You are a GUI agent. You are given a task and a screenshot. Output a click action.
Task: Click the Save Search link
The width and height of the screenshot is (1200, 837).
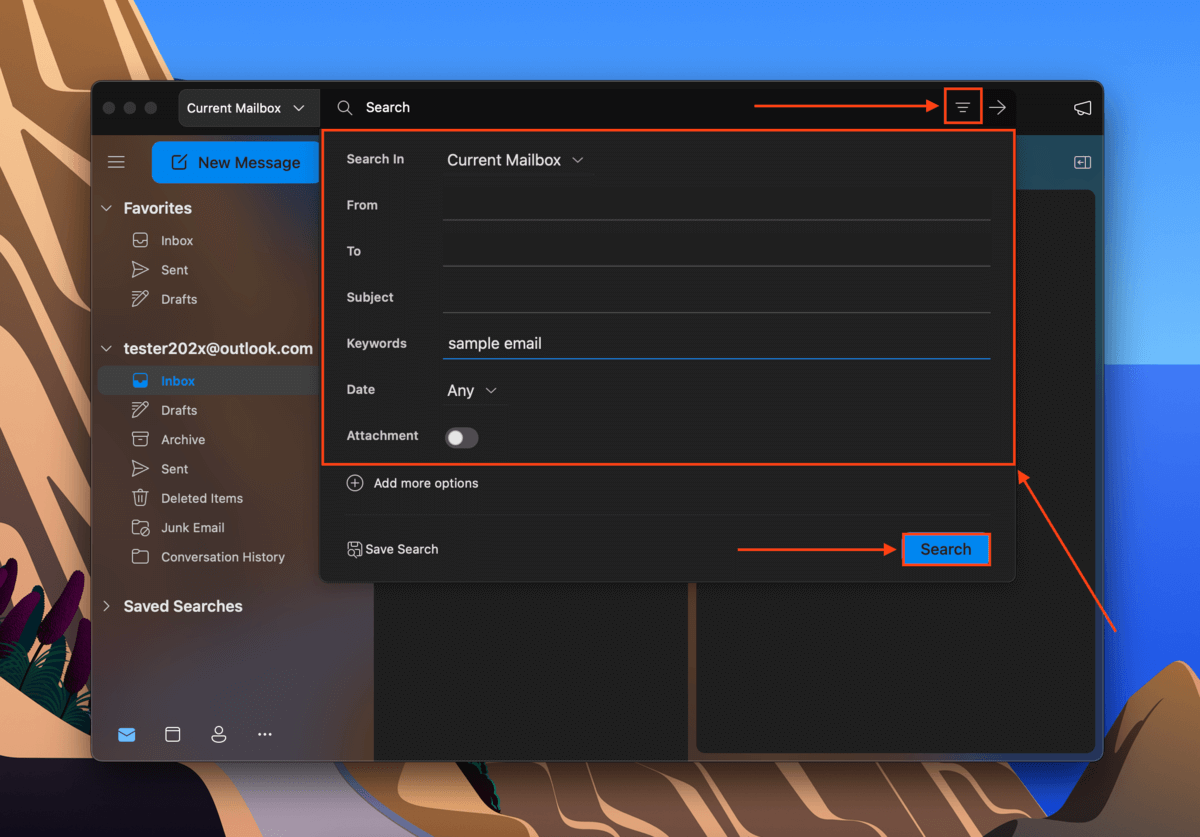click(x=402, y=549)
